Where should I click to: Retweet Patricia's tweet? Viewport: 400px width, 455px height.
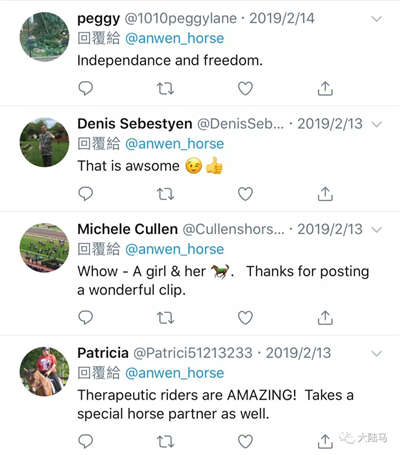pyautogui.click(x=165, y=442)
